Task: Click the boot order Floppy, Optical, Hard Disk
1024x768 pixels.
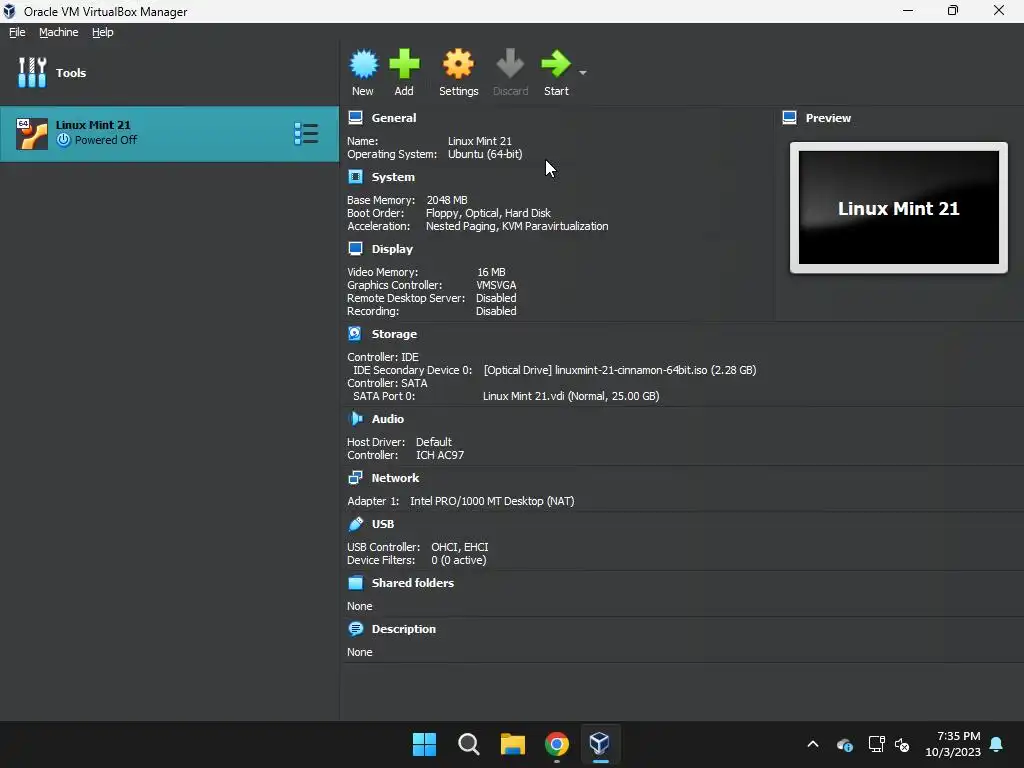Action: click(x=488, y=213)
